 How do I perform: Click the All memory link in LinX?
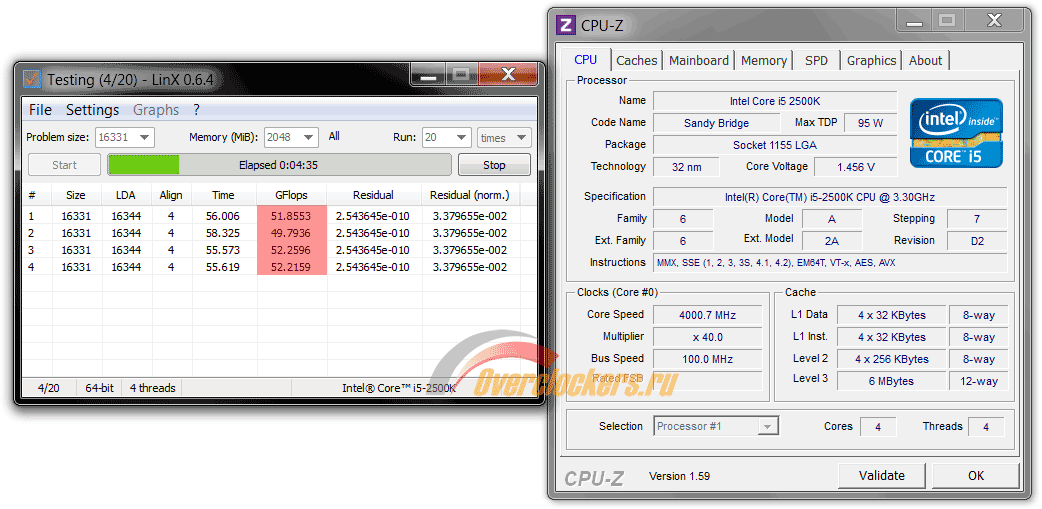(334, 136)
